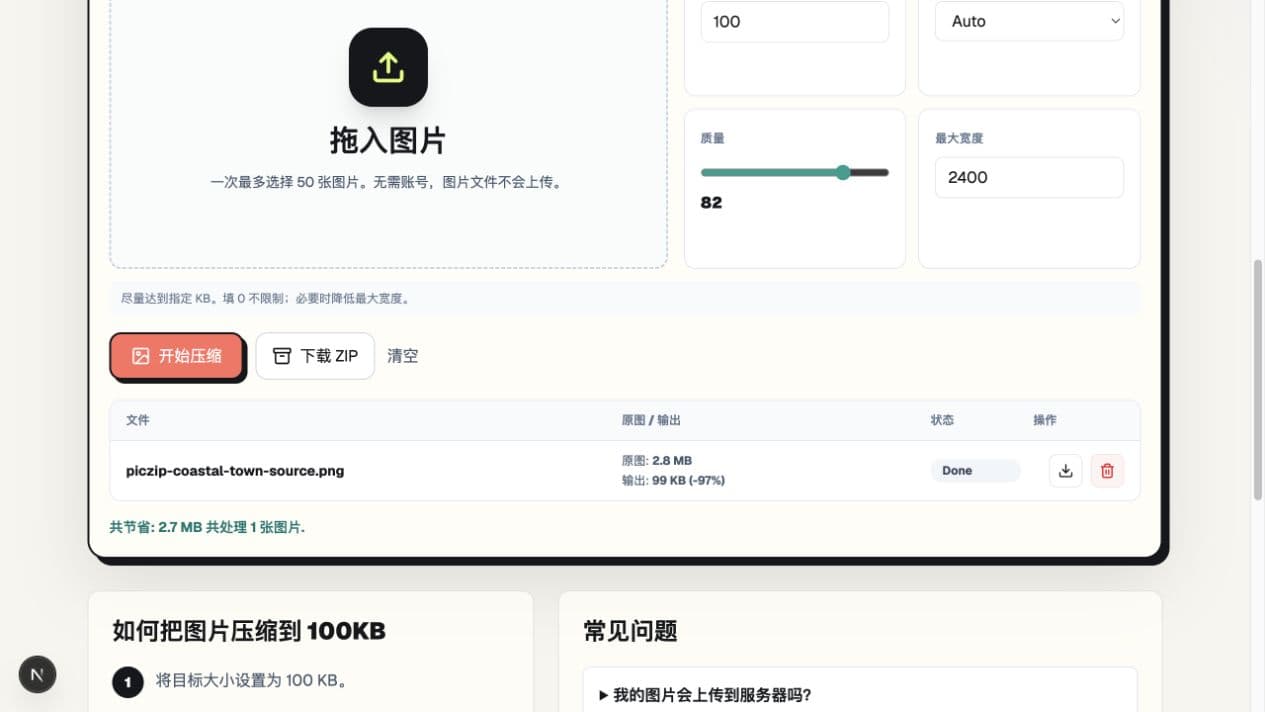Click the page vertical scrollbar
Viewport: 1265px width, 712px height.
pyautogui.click(x=1258, y=380)
